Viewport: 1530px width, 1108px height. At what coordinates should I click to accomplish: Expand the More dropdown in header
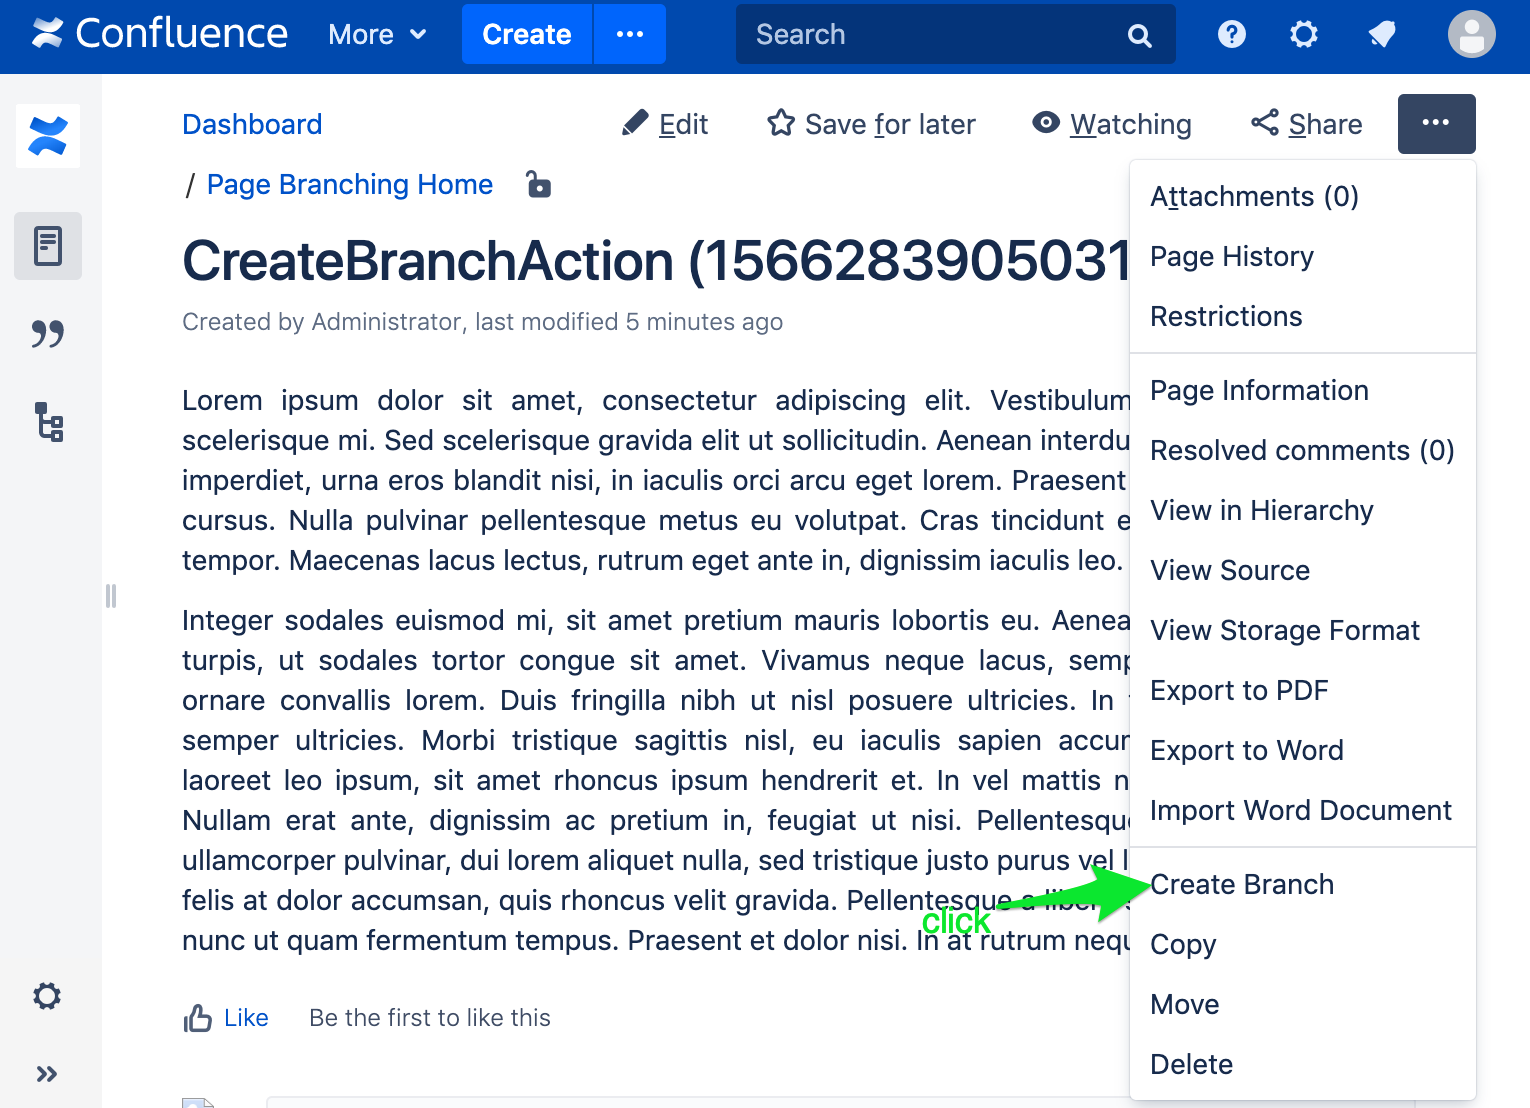378,35
